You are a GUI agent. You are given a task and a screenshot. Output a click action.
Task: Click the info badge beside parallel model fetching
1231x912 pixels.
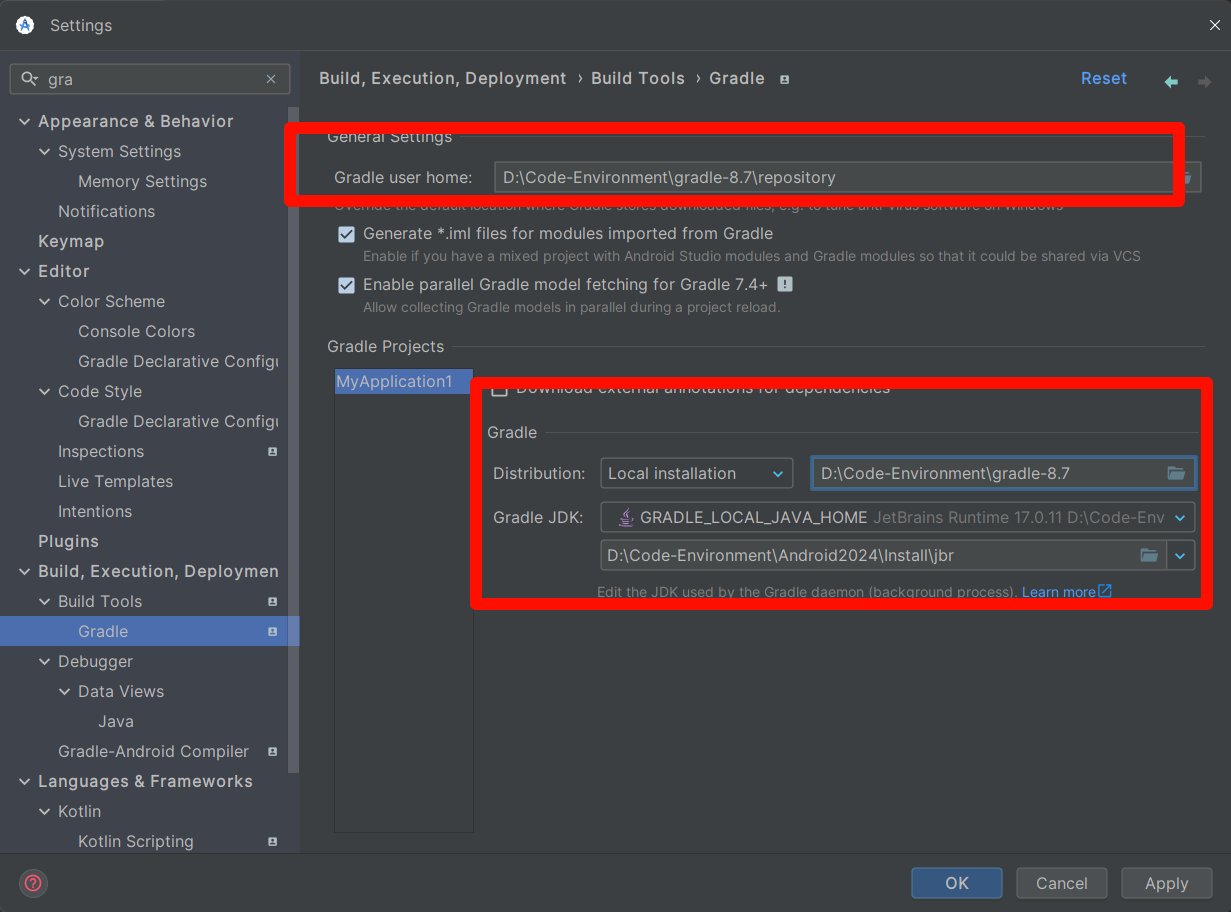[785, 284]
